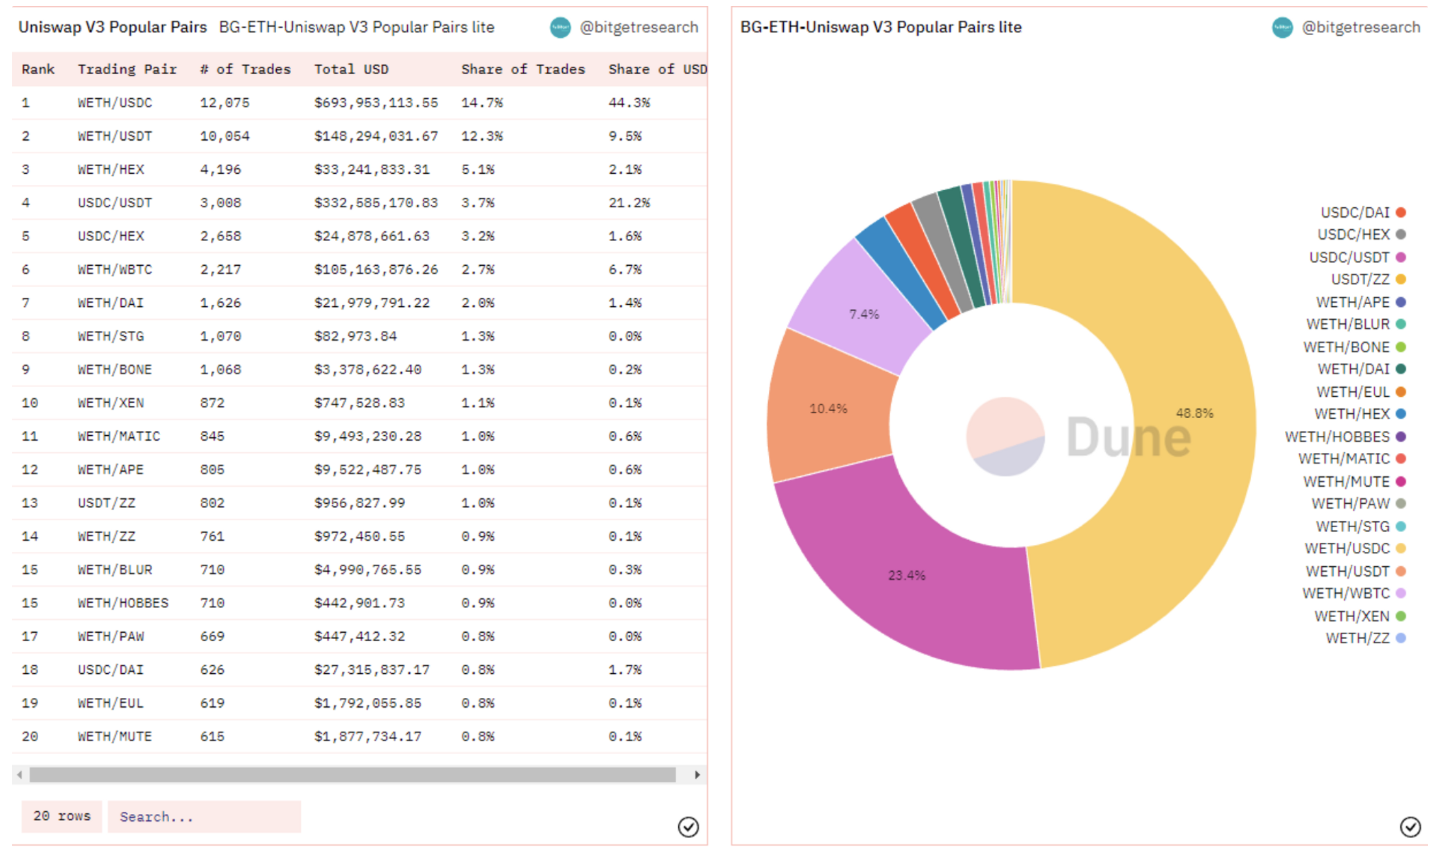
Task: Select the $332,585,170.83 total USD cell
Action: [x=376, y=203]
